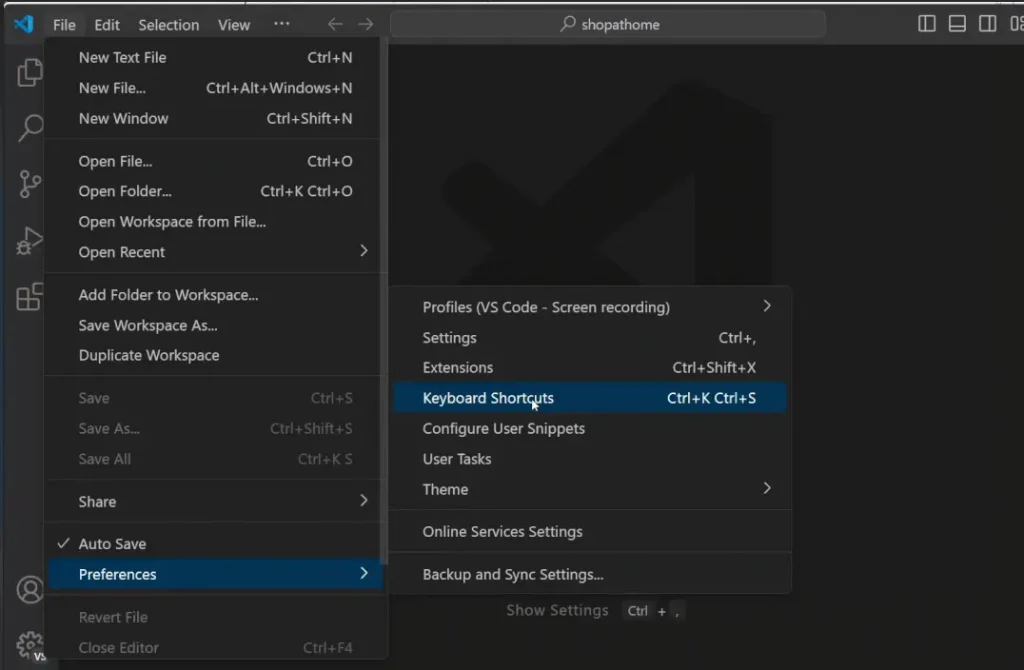The height and width of the screenshot is (670, 1024).
Task: Click the three-dots overflow menu in menu bar
Action: 282,24
